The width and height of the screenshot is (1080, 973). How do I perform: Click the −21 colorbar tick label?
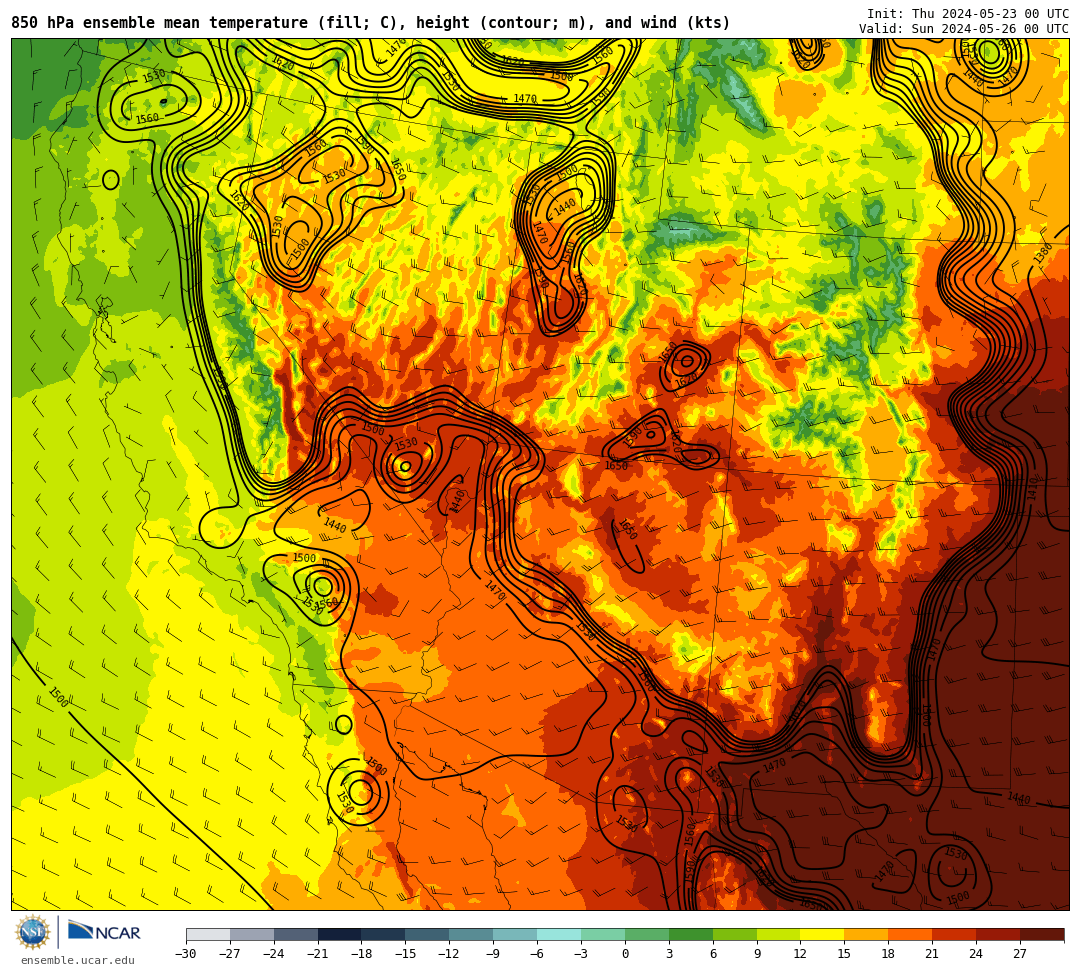pyautogui.click(x=318, y=954)
